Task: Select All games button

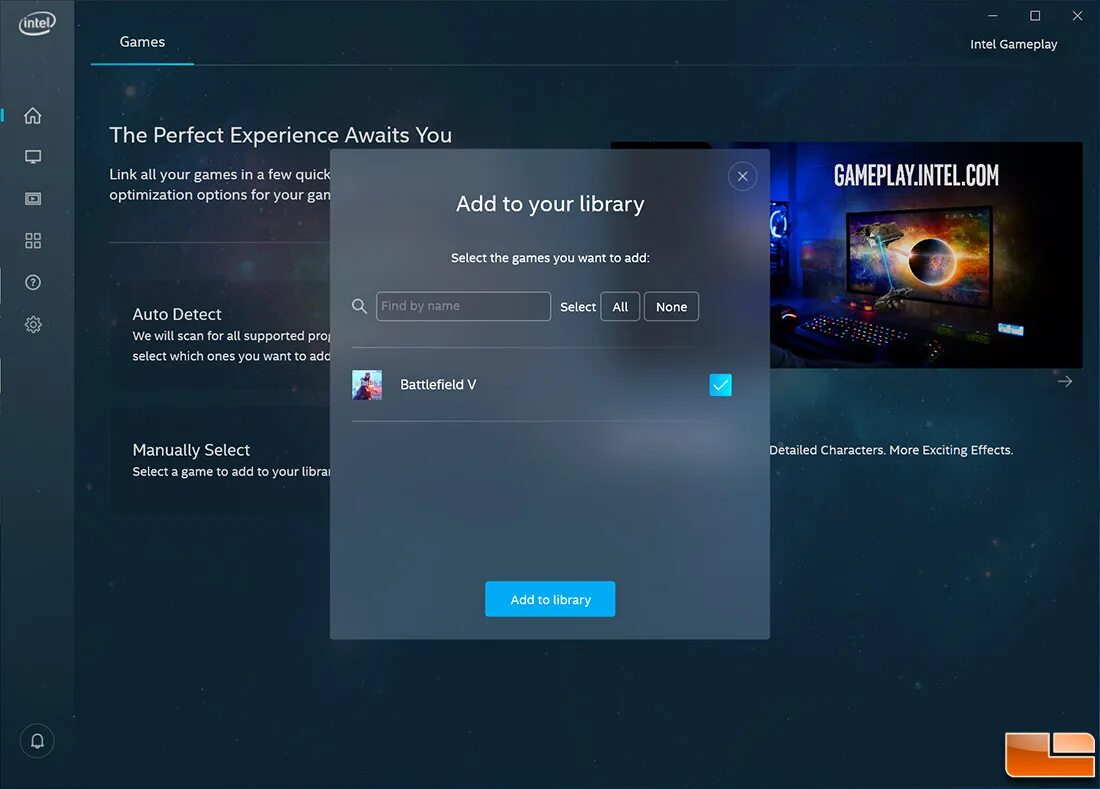Action: [620, 306]
